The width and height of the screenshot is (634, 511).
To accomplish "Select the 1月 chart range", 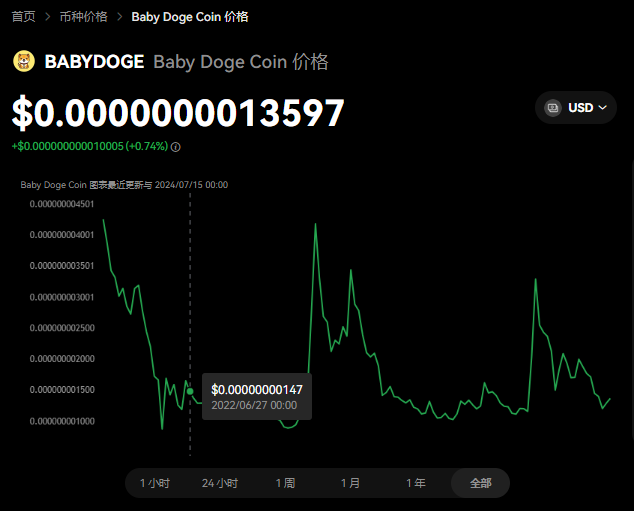I will click(350, 483).
